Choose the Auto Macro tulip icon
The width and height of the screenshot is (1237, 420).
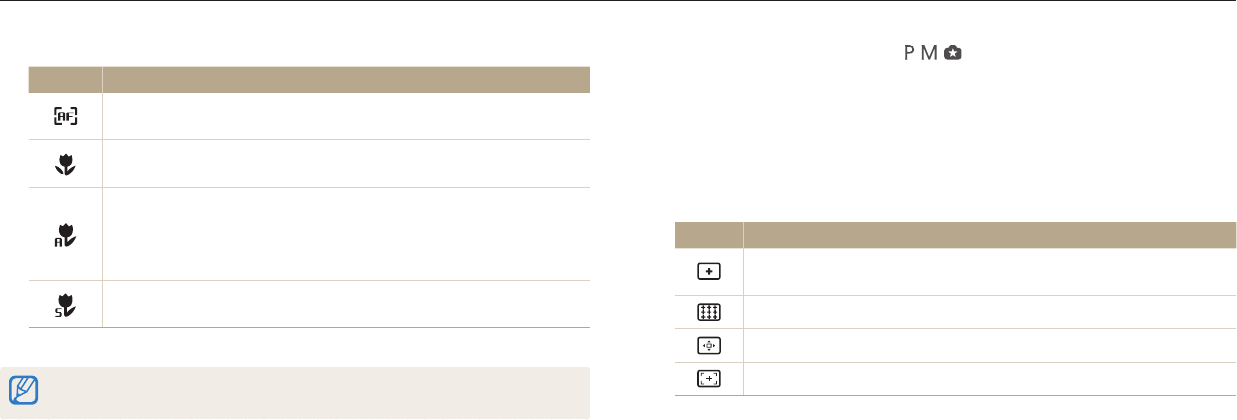pyautogui.click(x=66, y=234)
